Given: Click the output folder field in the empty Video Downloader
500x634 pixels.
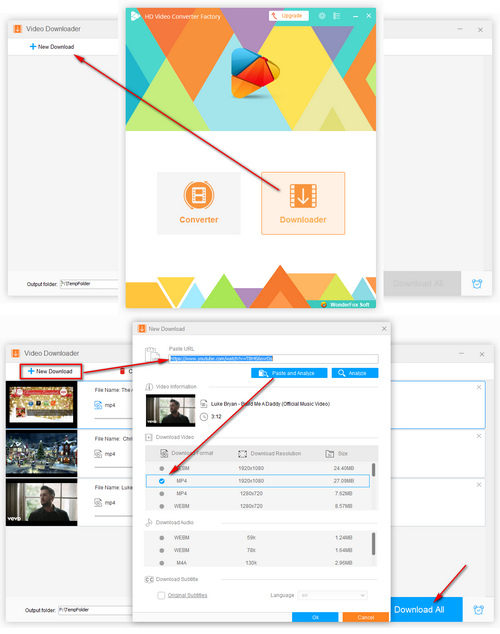Looking at the screenshot, I should point(89,284).
